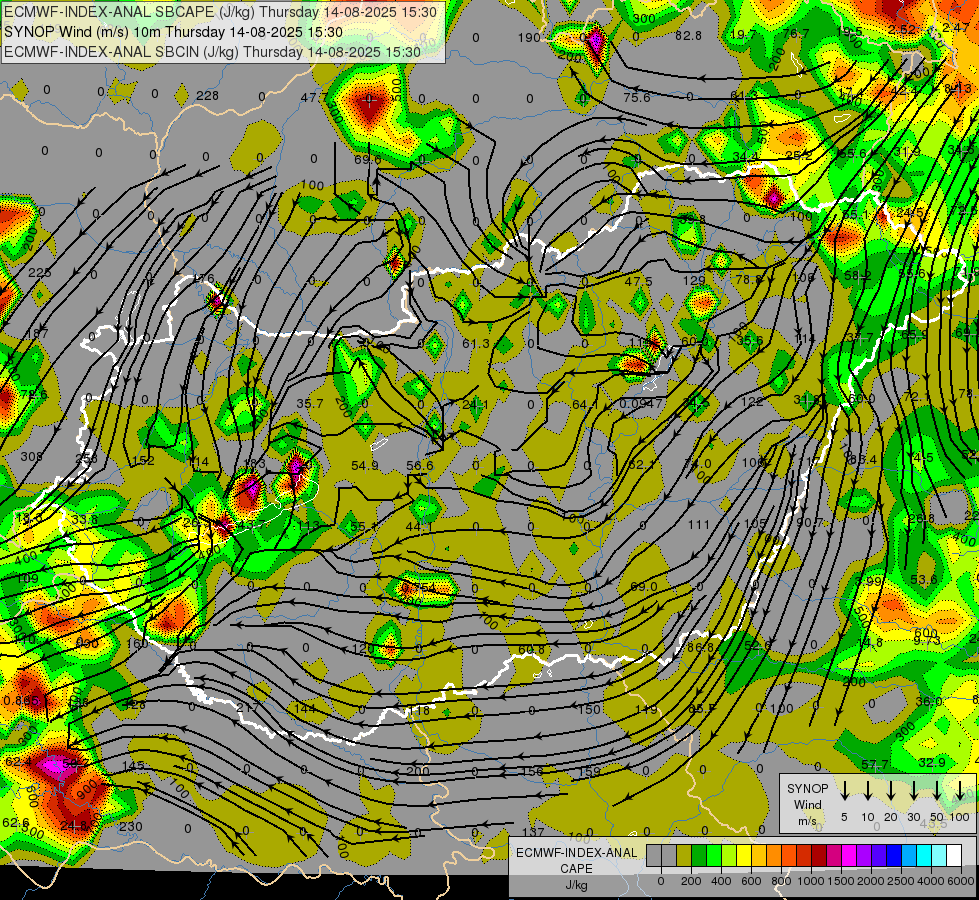Click the '26.8' value on the map
The height and width of the screenshot is (900, 979).
(922, 519)
